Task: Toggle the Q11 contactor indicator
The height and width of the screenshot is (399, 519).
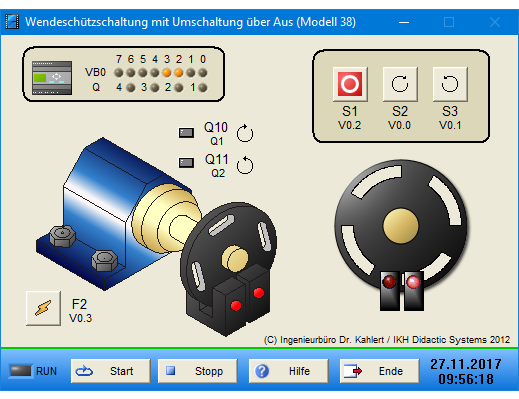Action: (x=186, y=163)
